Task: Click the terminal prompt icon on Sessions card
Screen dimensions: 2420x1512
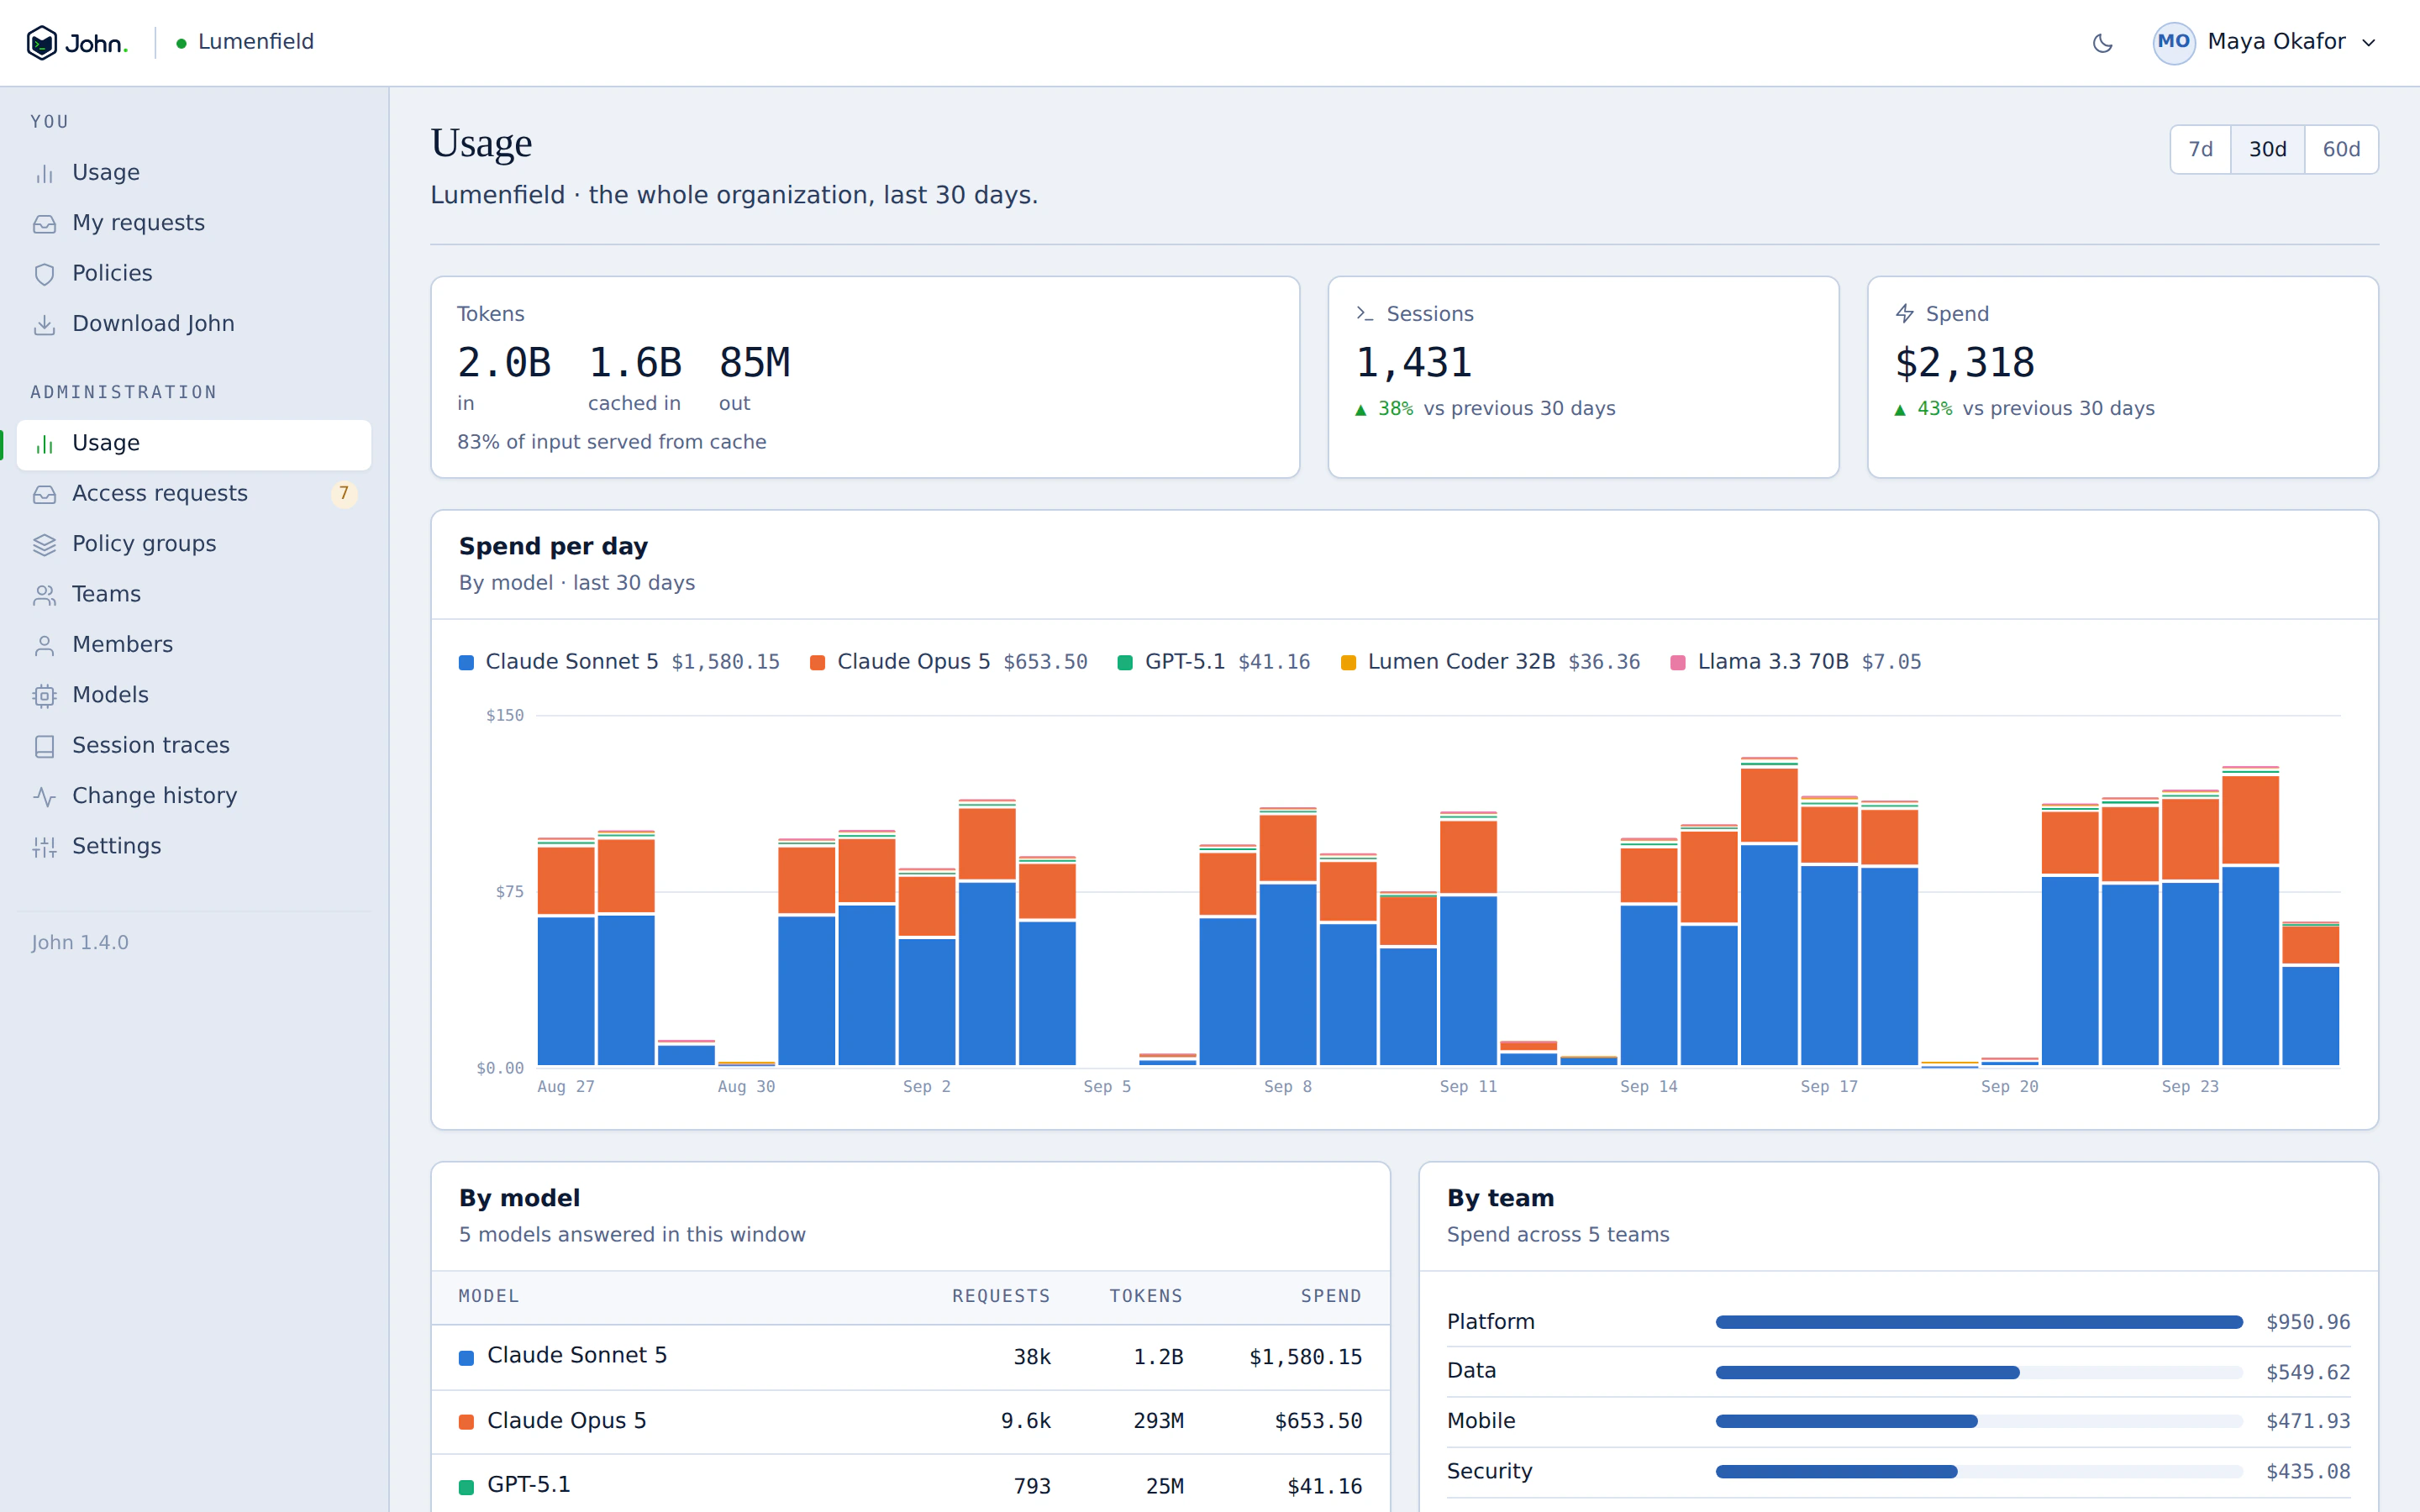Action: 1365,314
